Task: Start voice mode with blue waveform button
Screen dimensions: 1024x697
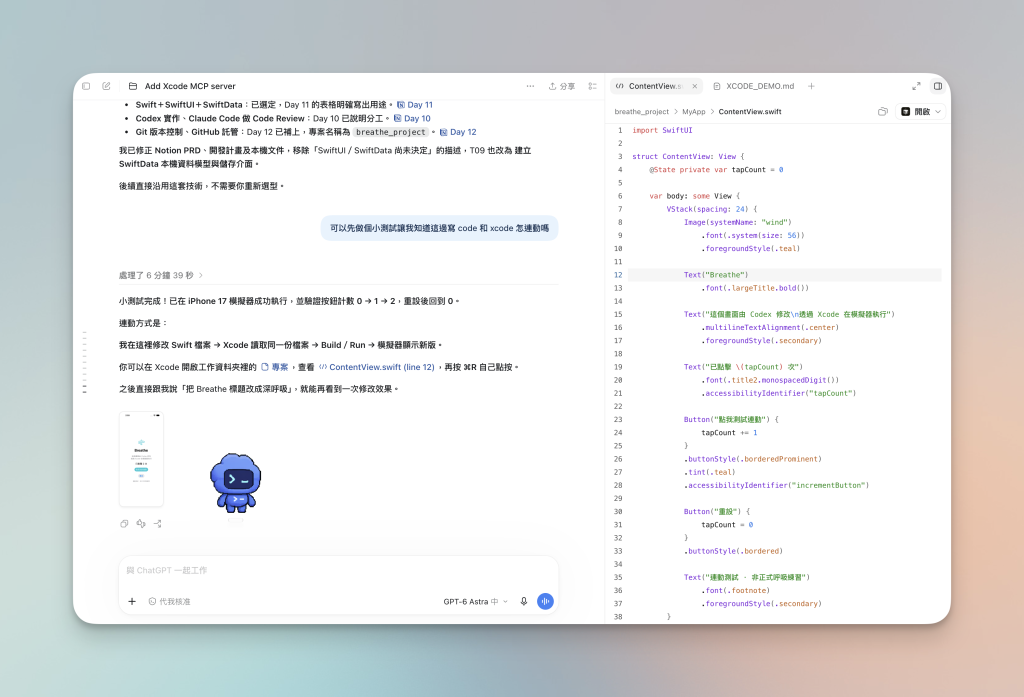Action: 545,601
